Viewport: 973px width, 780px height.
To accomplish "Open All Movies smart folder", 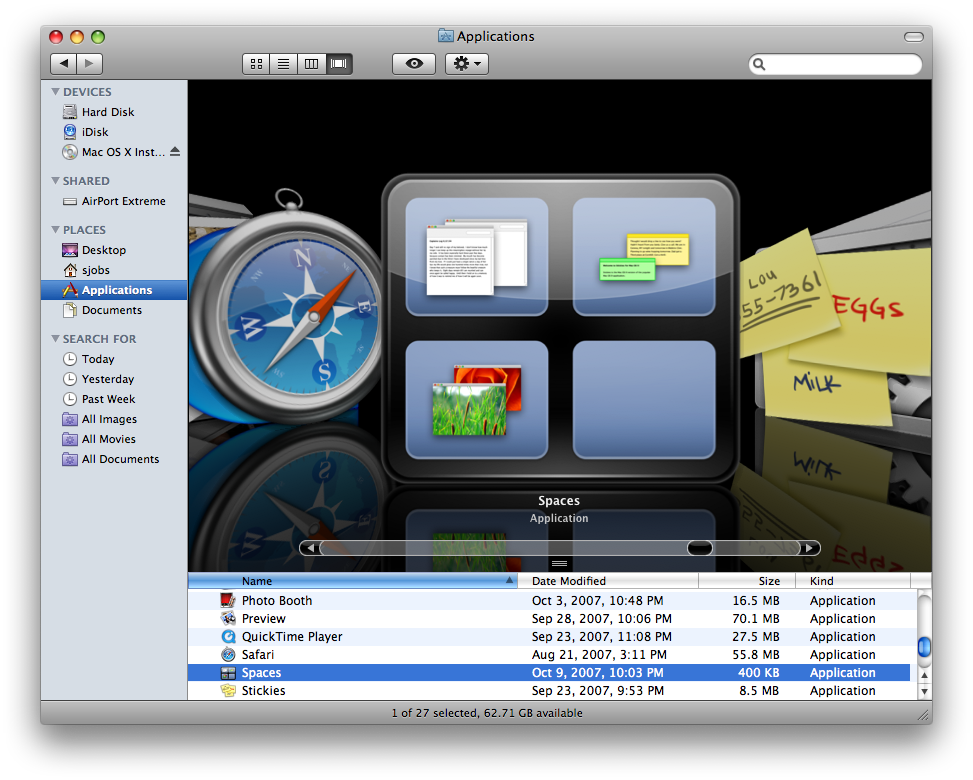I will [x=108, y=439].
